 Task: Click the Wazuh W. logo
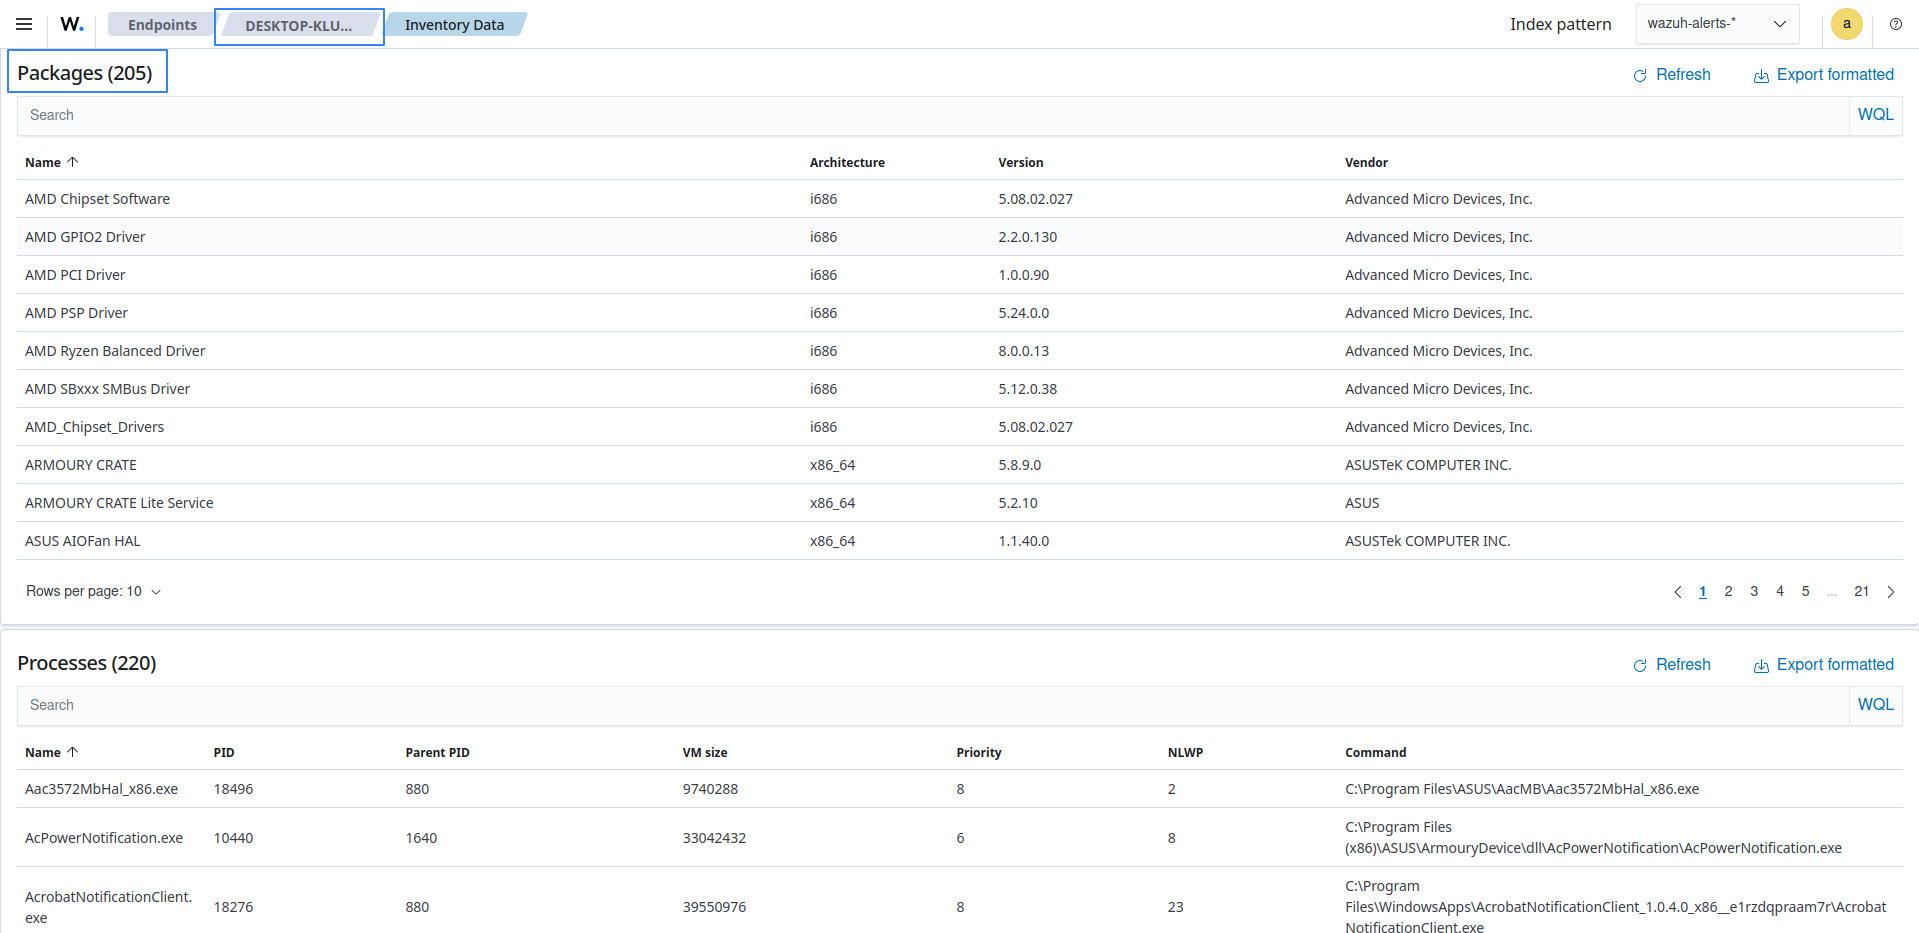tap(72, 24)
